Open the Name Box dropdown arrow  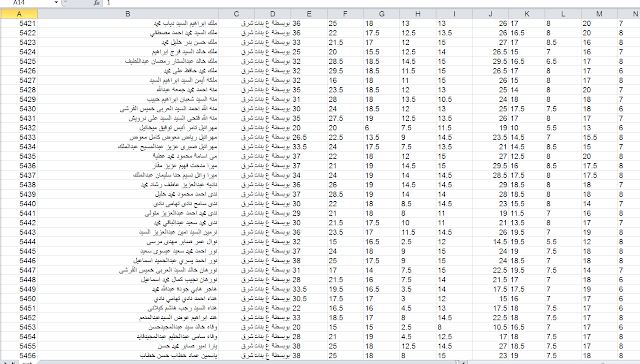pos(56,2)
